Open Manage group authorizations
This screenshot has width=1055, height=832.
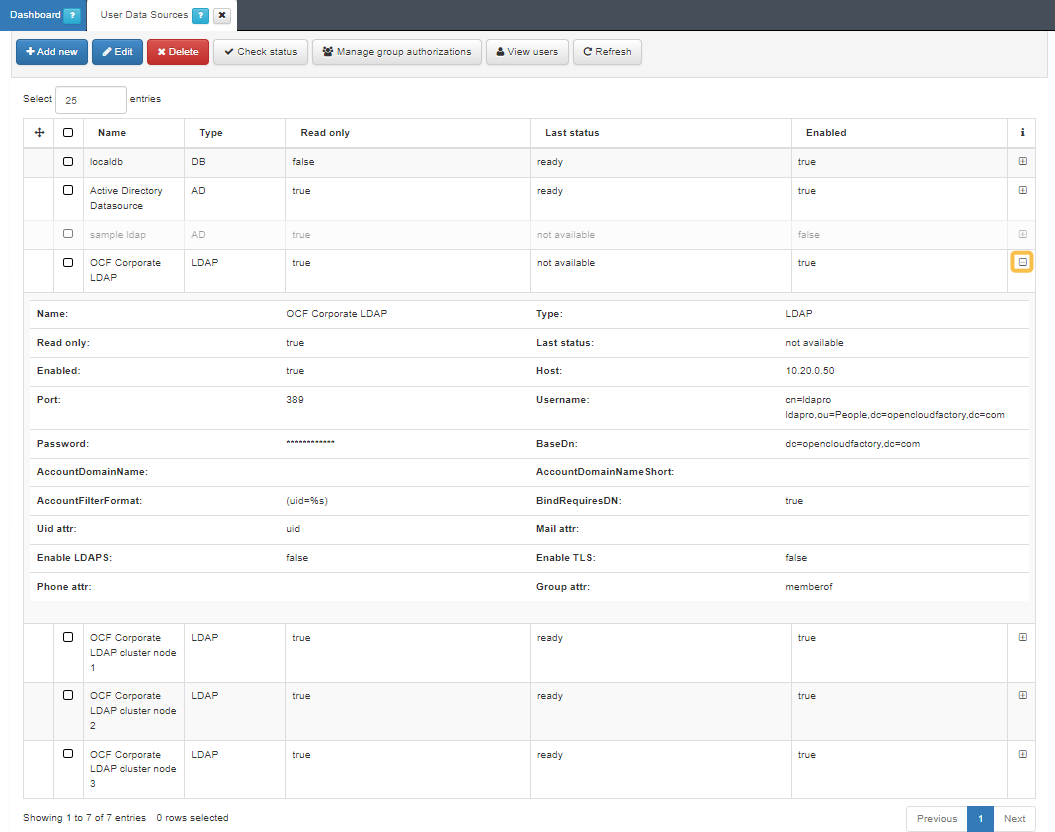(x=397, y=52)
